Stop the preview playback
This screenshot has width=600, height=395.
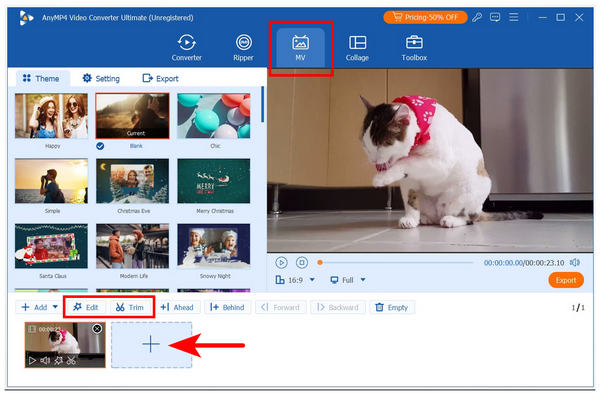point(302,263)
